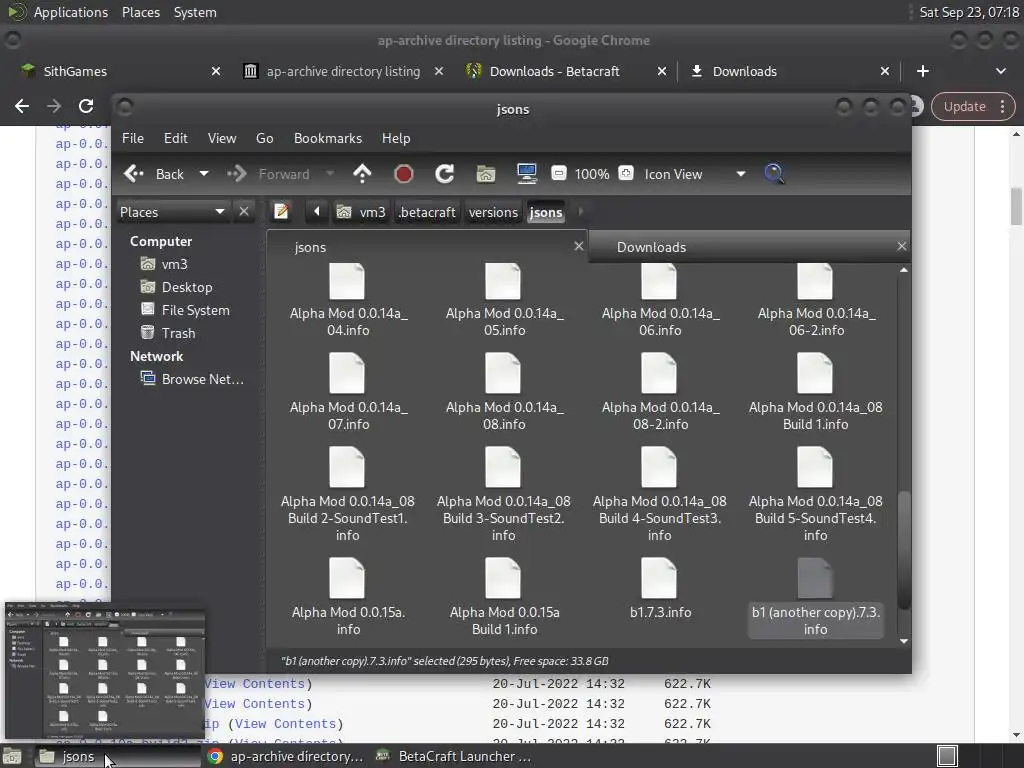
Task: Open the Chrome tab search chevron
Action: [1000, 71]
